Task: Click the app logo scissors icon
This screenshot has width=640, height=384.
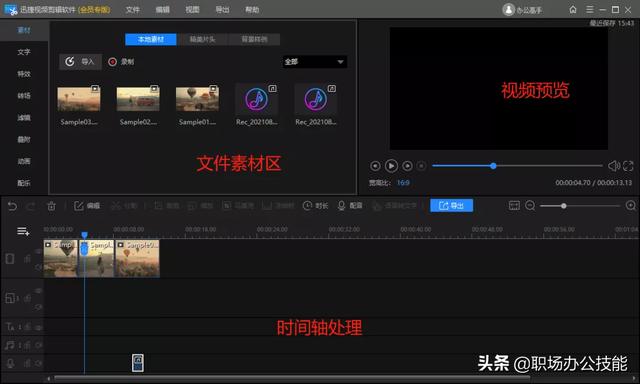Action: coord(11,9)
